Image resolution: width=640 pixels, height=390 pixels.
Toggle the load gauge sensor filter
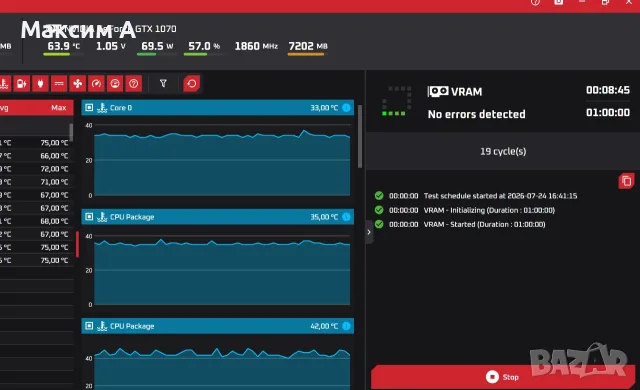[x=115, y=84]
